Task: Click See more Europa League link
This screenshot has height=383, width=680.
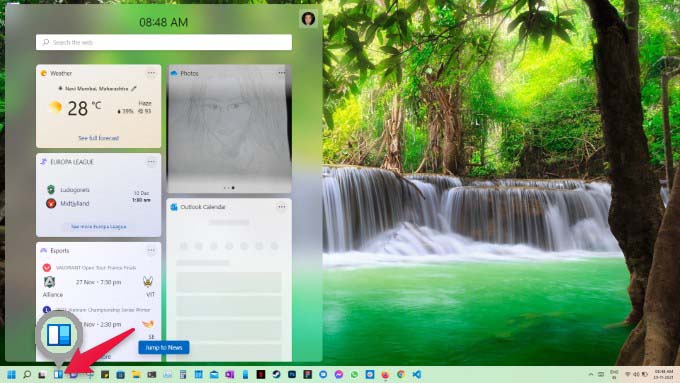Action: [x=98, y=226]
